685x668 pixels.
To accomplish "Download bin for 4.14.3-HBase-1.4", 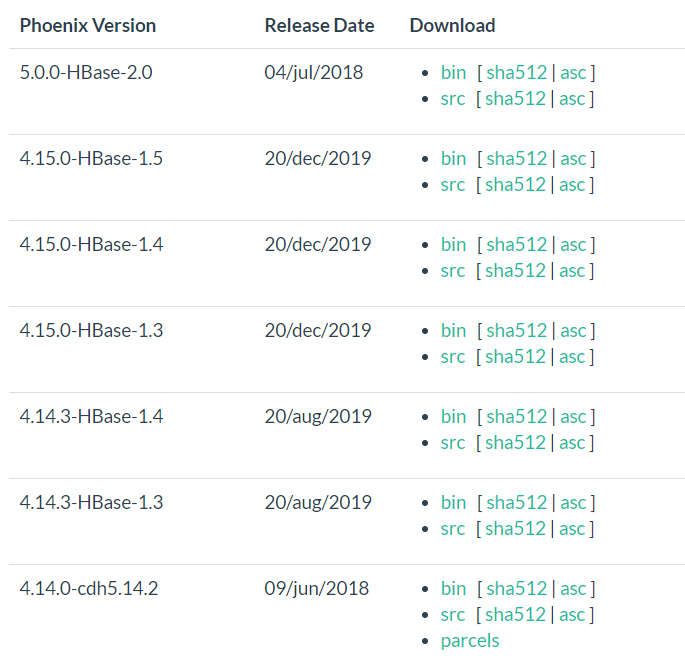I will click(x=453, y=417).
